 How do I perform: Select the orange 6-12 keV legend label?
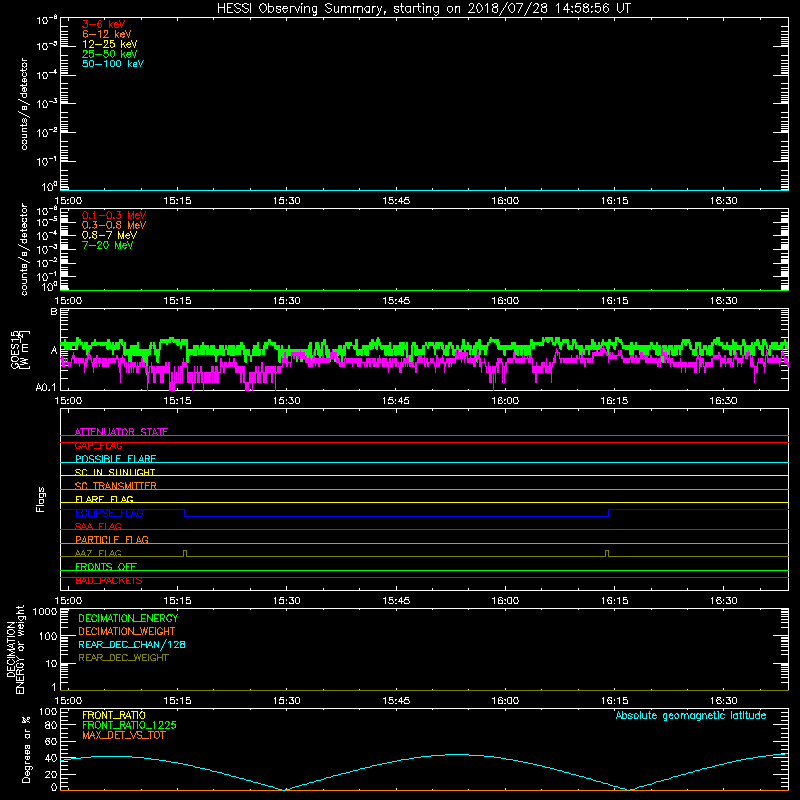tap(107, 34)
